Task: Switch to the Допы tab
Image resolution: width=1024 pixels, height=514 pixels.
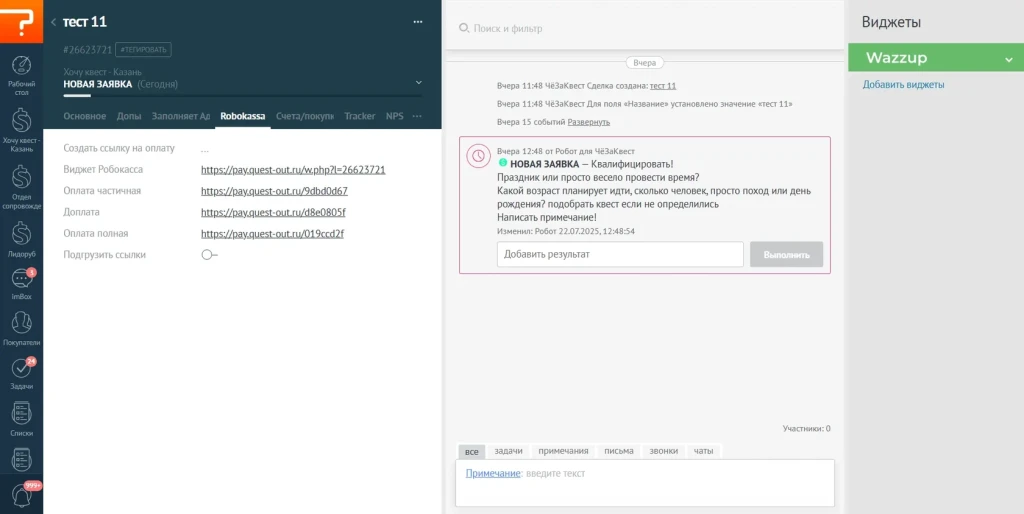Action: [129, 116]
